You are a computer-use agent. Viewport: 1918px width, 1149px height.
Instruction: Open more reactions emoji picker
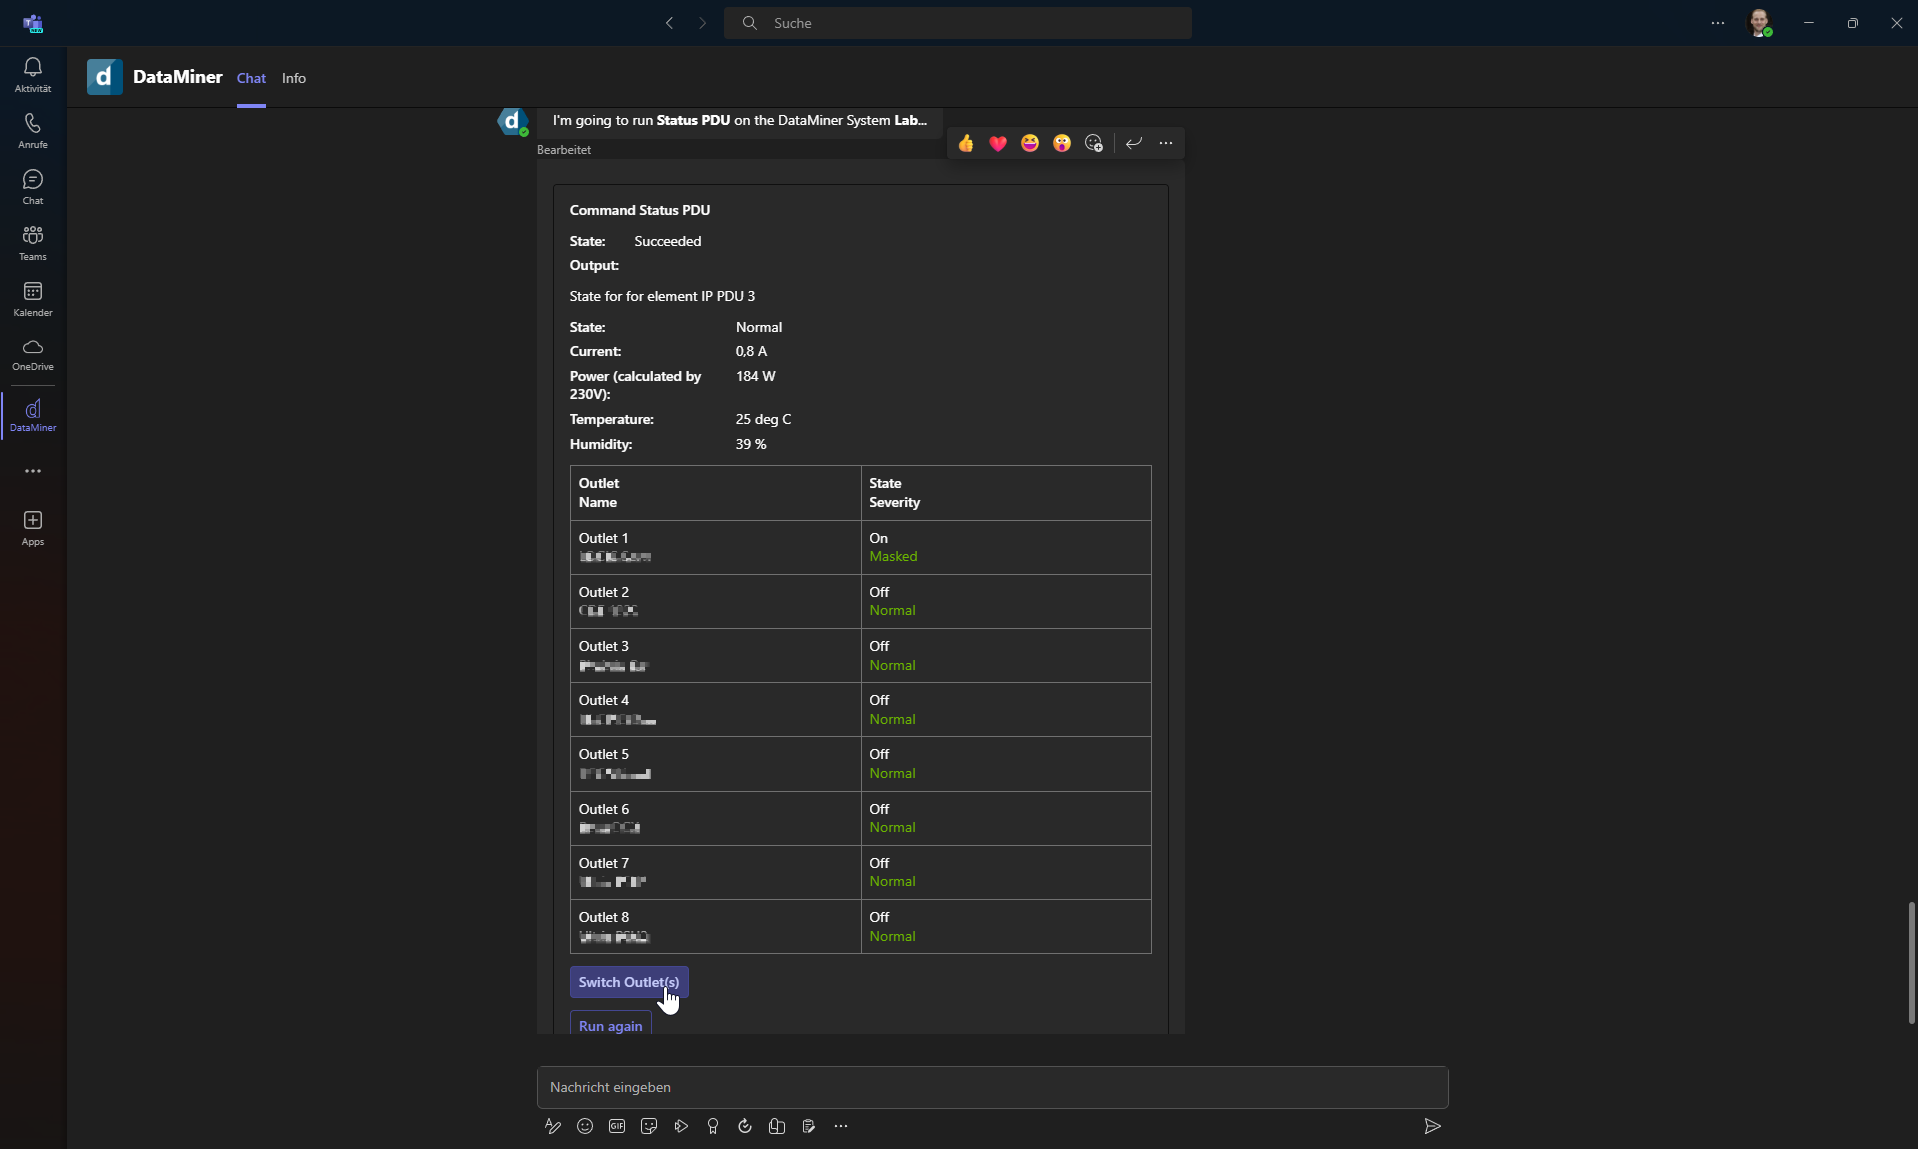(1094, 143)
